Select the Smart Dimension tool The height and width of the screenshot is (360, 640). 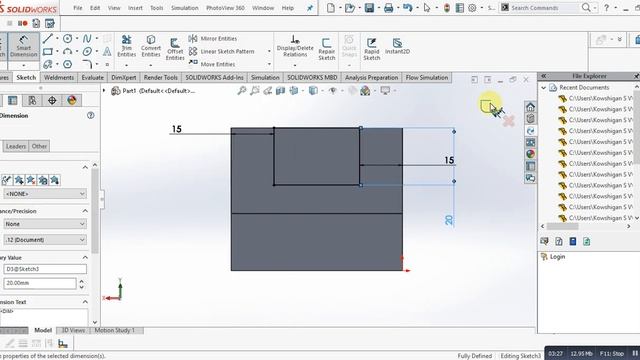click(x=23, y=47)
